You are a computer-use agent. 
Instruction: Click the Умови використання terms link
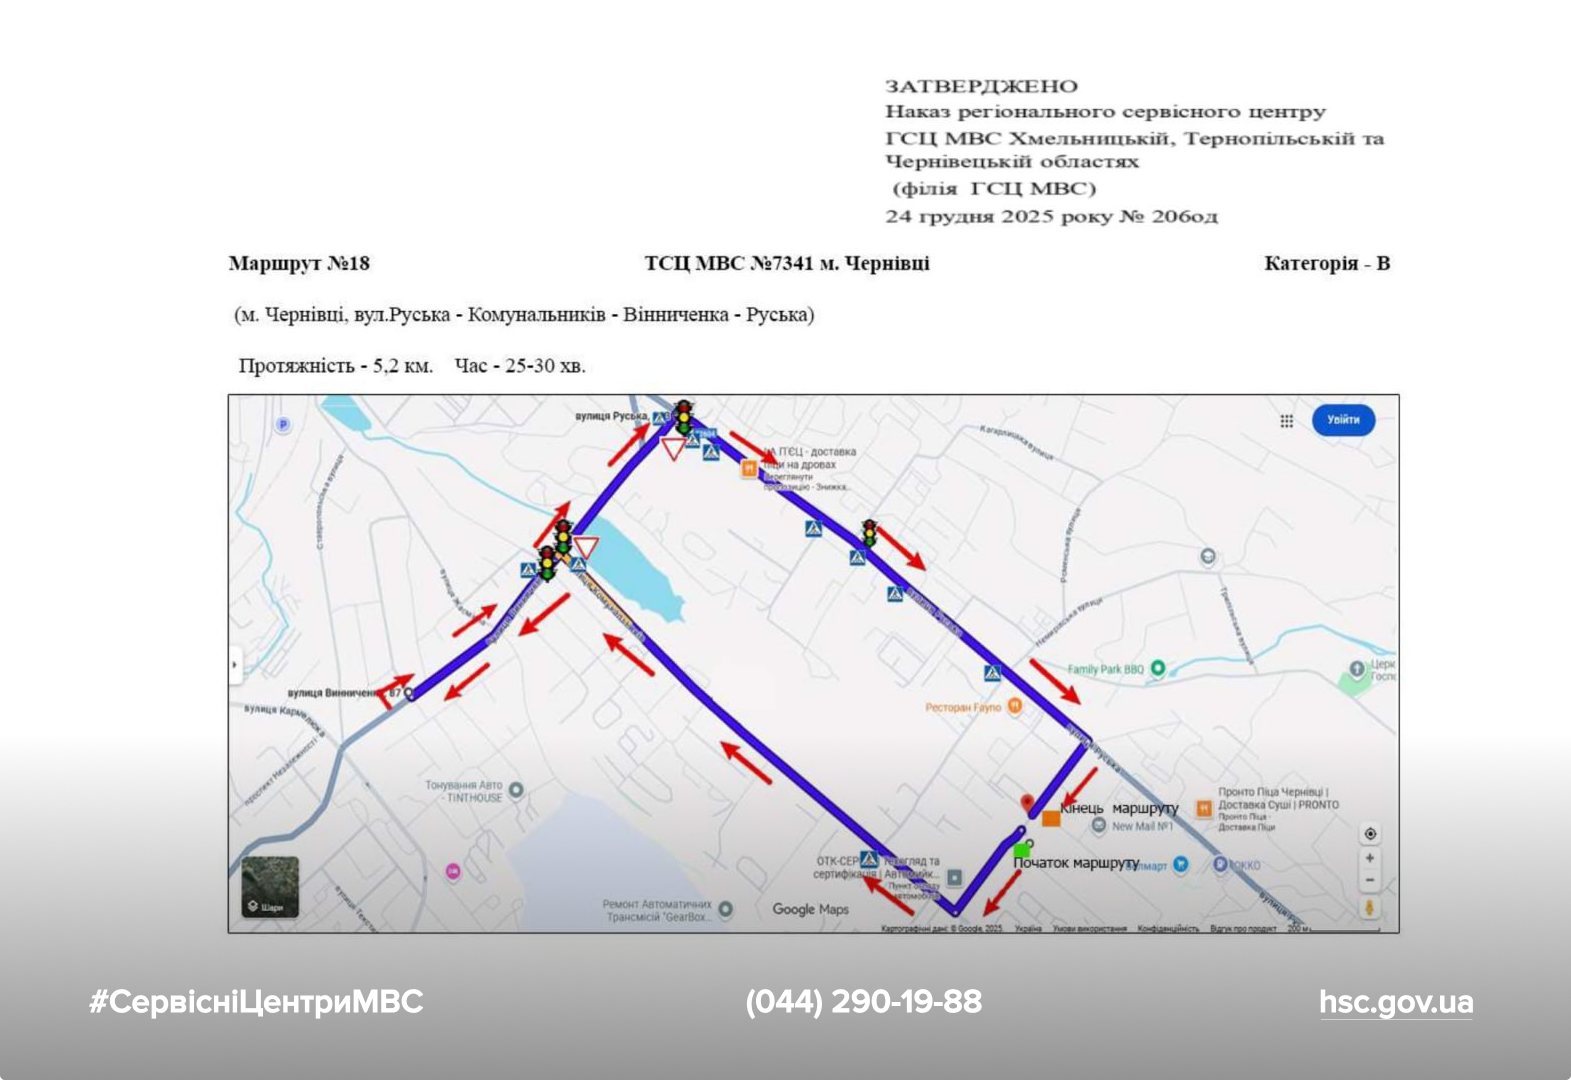pyautogui.click(x=1089, y=929)
